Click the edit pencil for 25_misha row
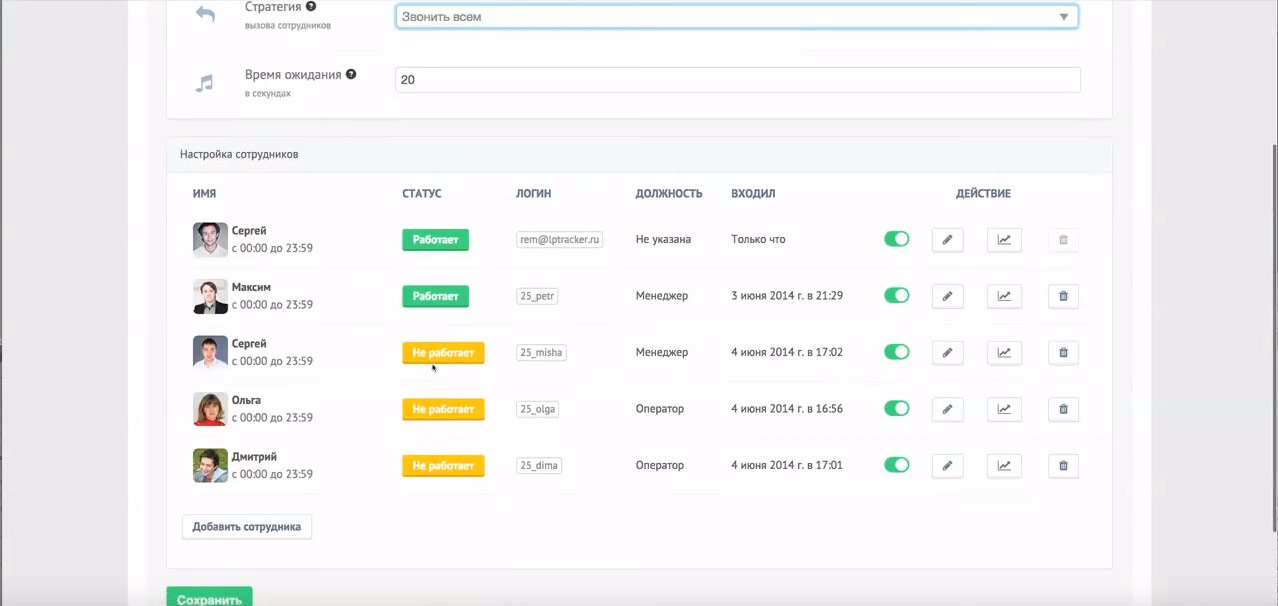The image size is (1278, 606). point(947,353)
